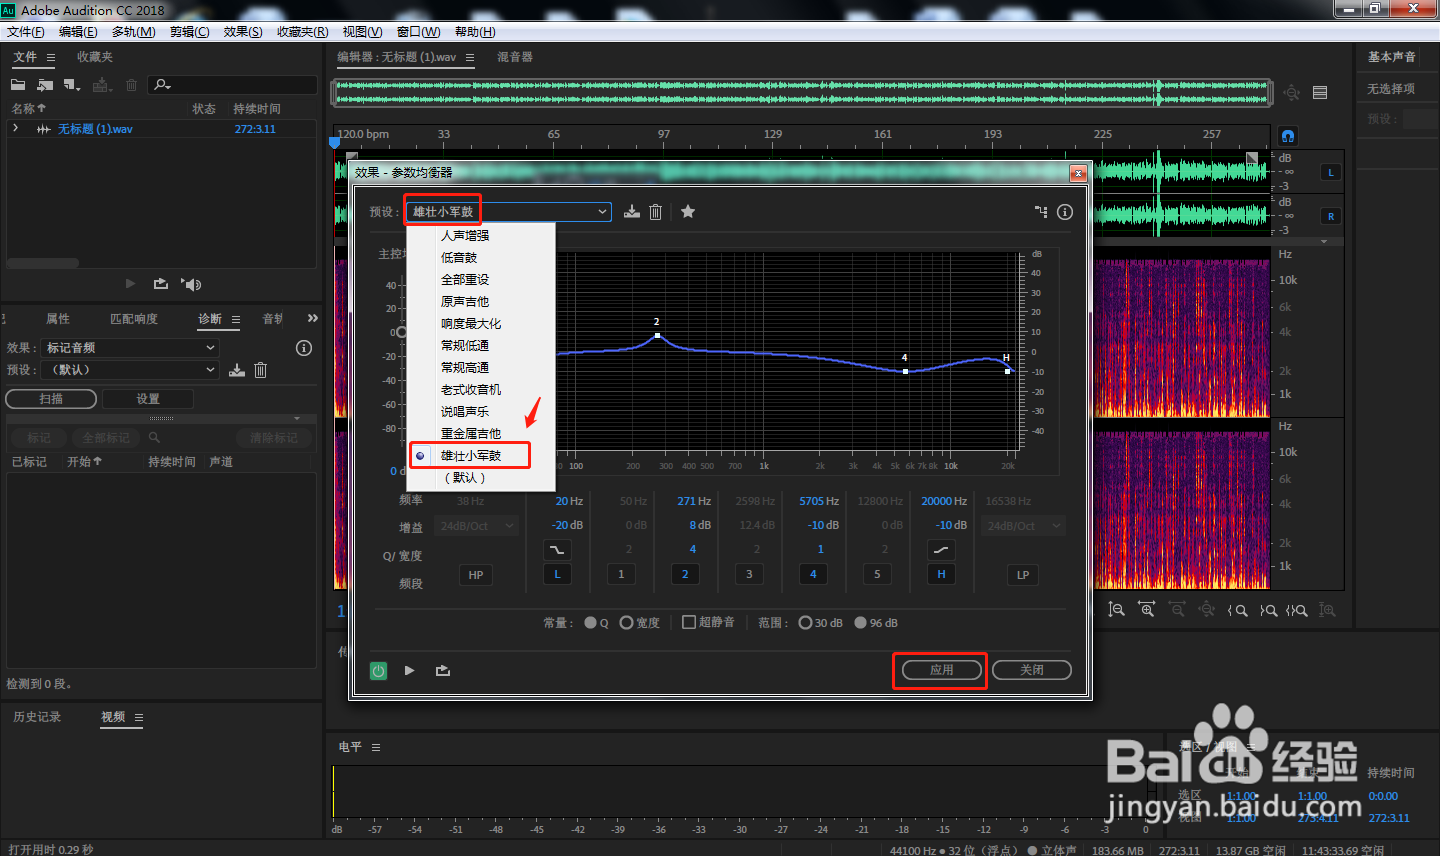Screen dimensions: 1440x856
Task: Toggle EQ band 1 button
Action: coord(621,574)
